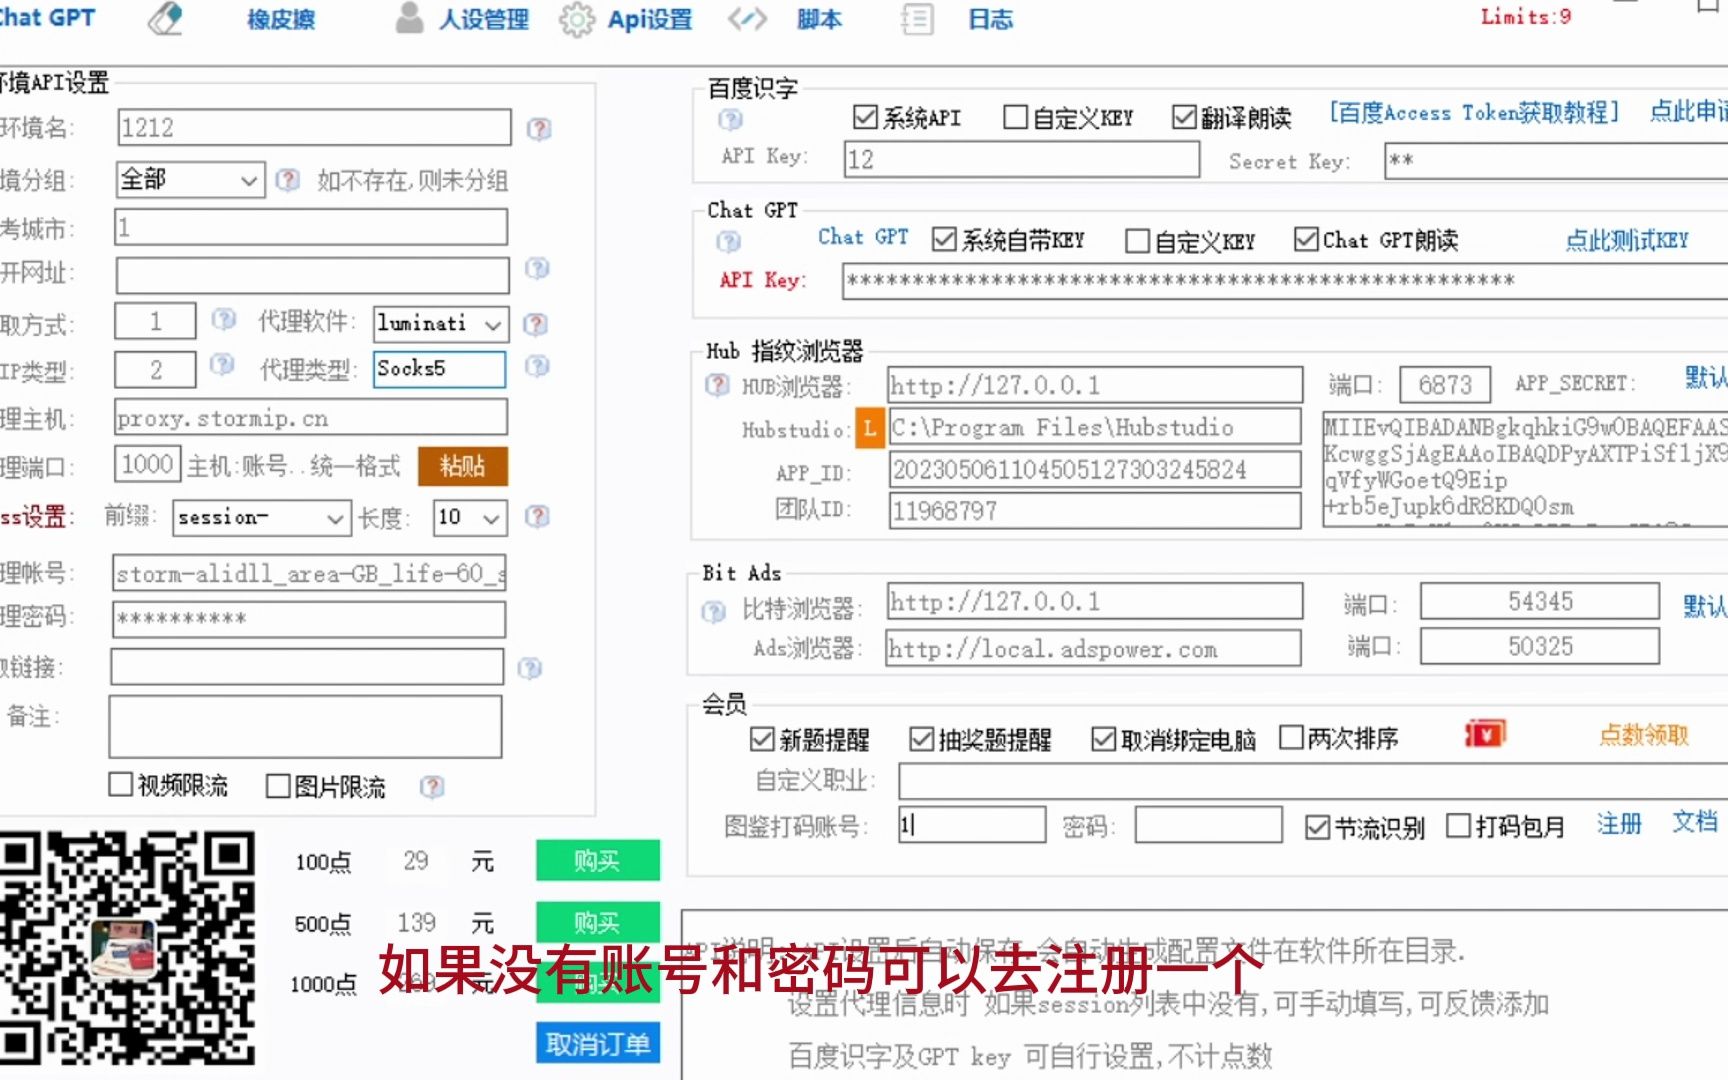Open the 文档 documentation link
1728x1080 pixels.
(x=1695, y=822)
